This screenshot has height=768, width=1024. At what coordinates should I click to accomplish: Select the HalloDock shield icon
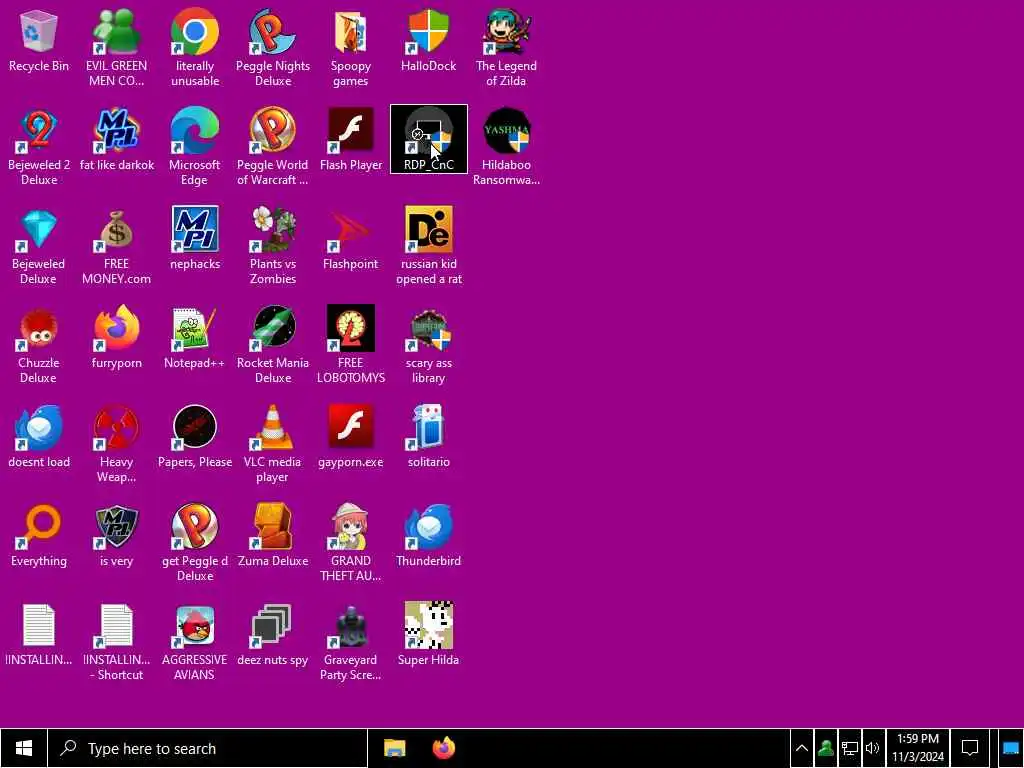pyautogui.click(x=428, y=40)
